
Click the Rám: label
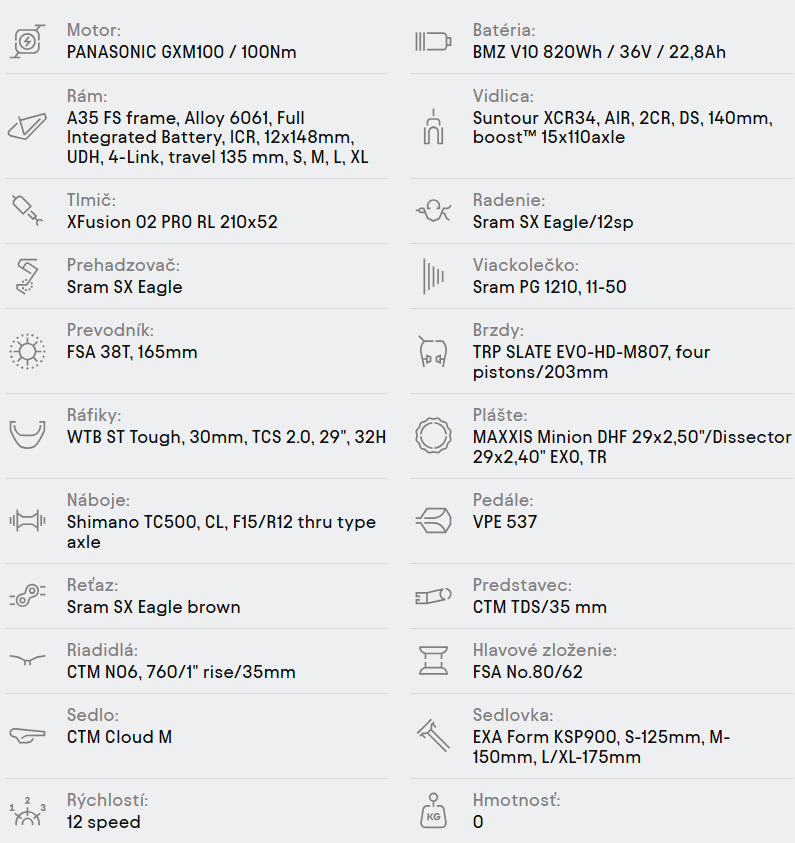click(x=87, y=96)
